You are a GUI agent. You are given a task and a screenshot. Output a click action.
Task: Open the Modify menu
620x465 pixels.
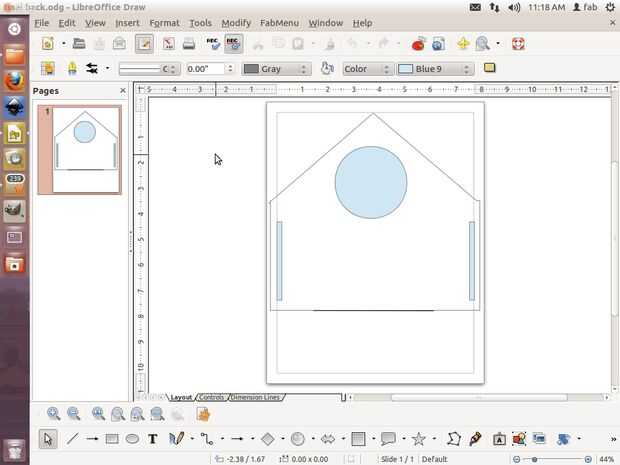[x=236, y=22]
